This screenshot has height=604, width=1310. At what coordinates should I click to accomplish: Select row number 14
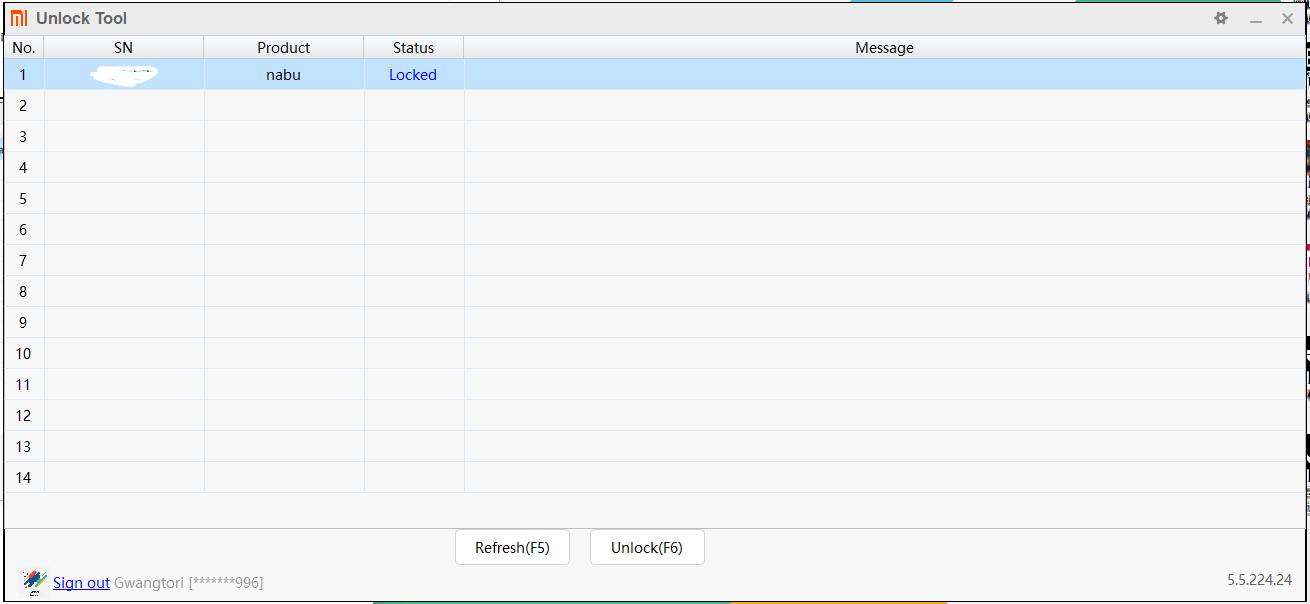pos(24,477)
